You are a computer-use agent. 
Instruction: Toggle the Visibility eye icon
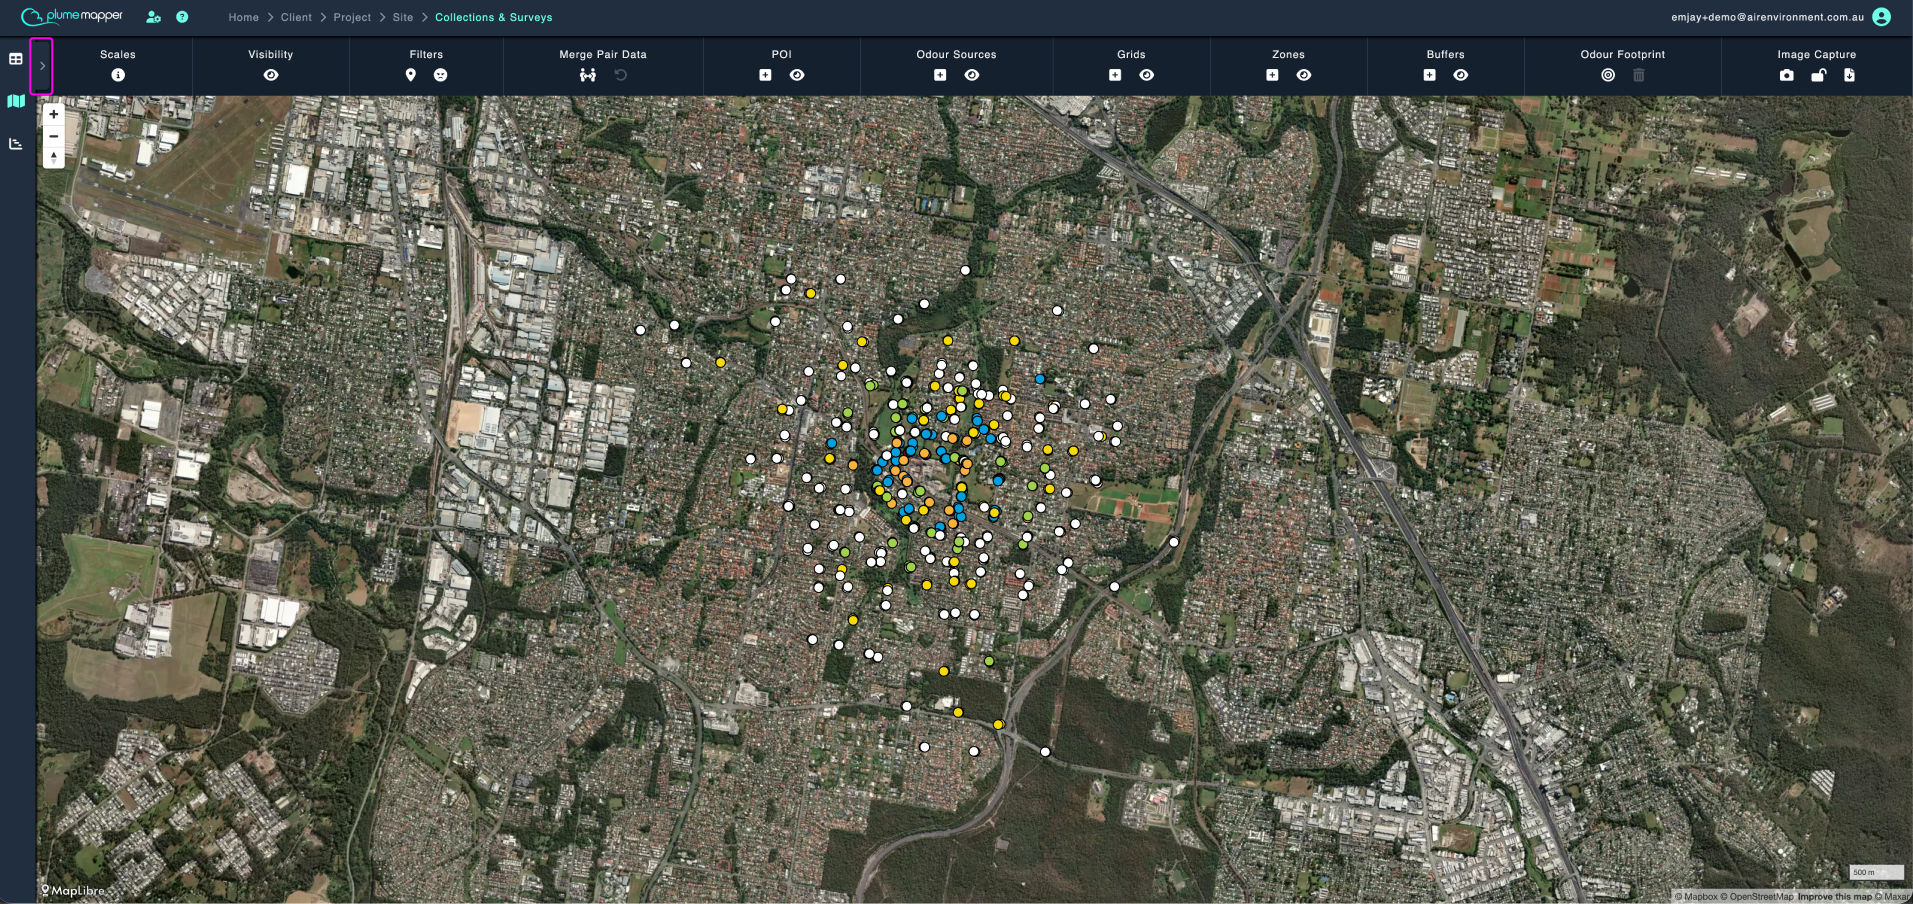271,75
